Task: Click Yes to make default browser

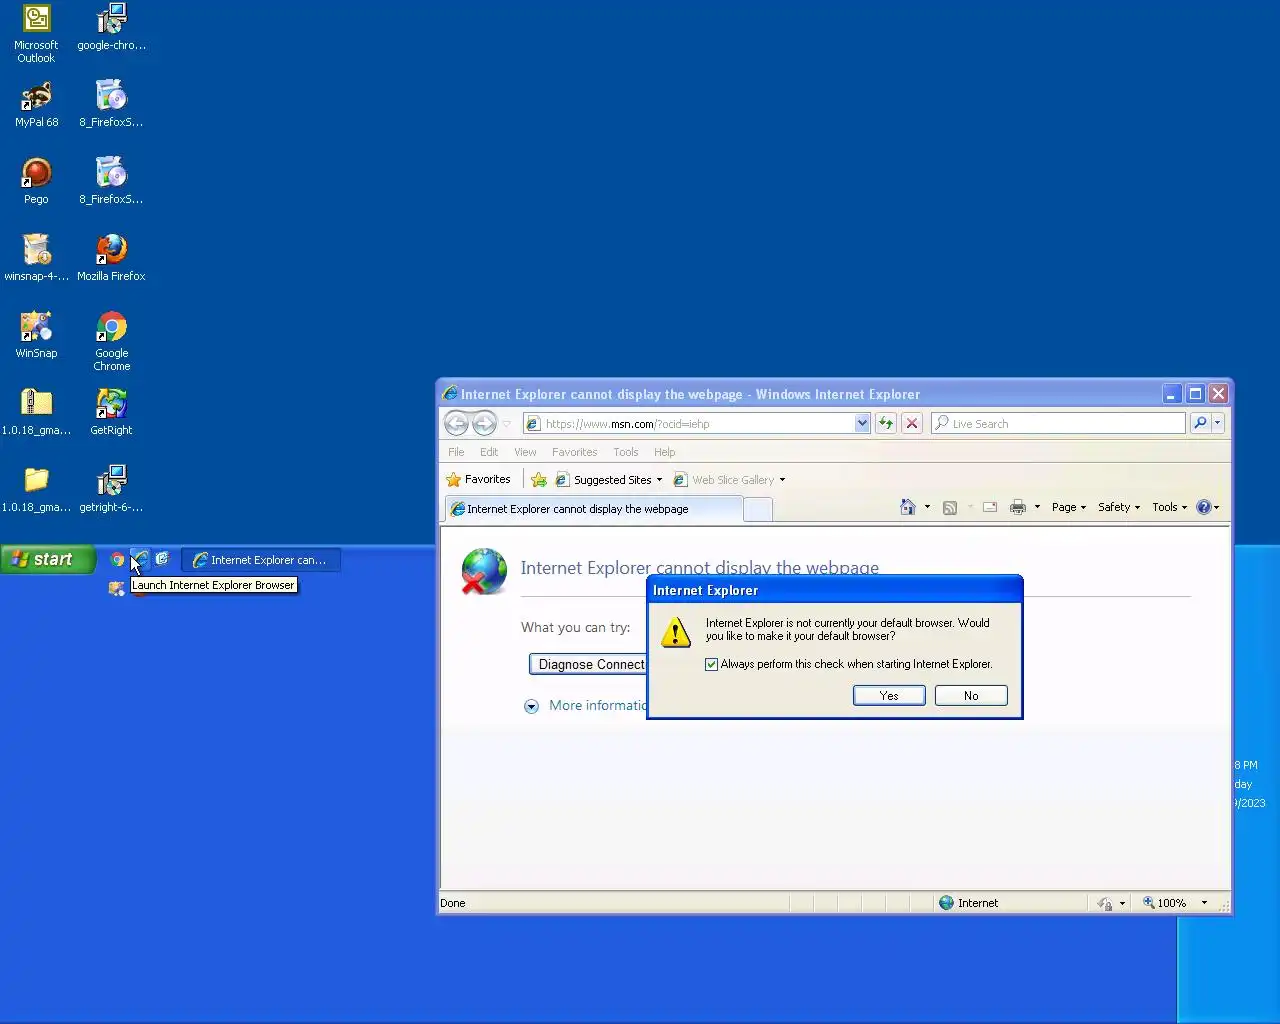Action: coord(889,696)
